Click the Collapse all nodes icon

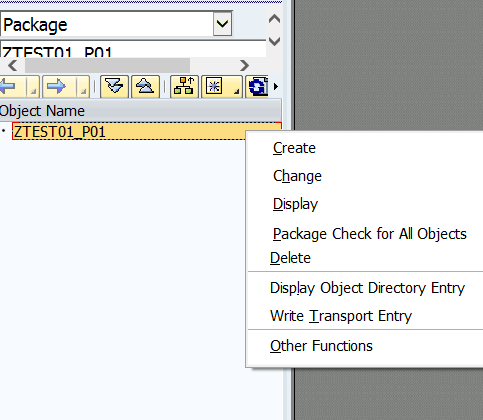(145, 87)
